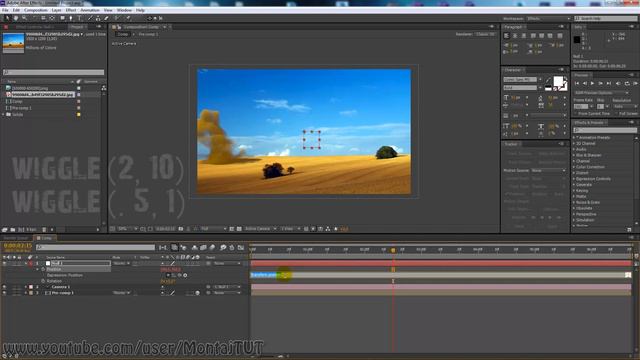The width and height of the screenshot is (640, 360).
Task: Toggle visibility eye of Null 1 layer
Action: point(4,264)
